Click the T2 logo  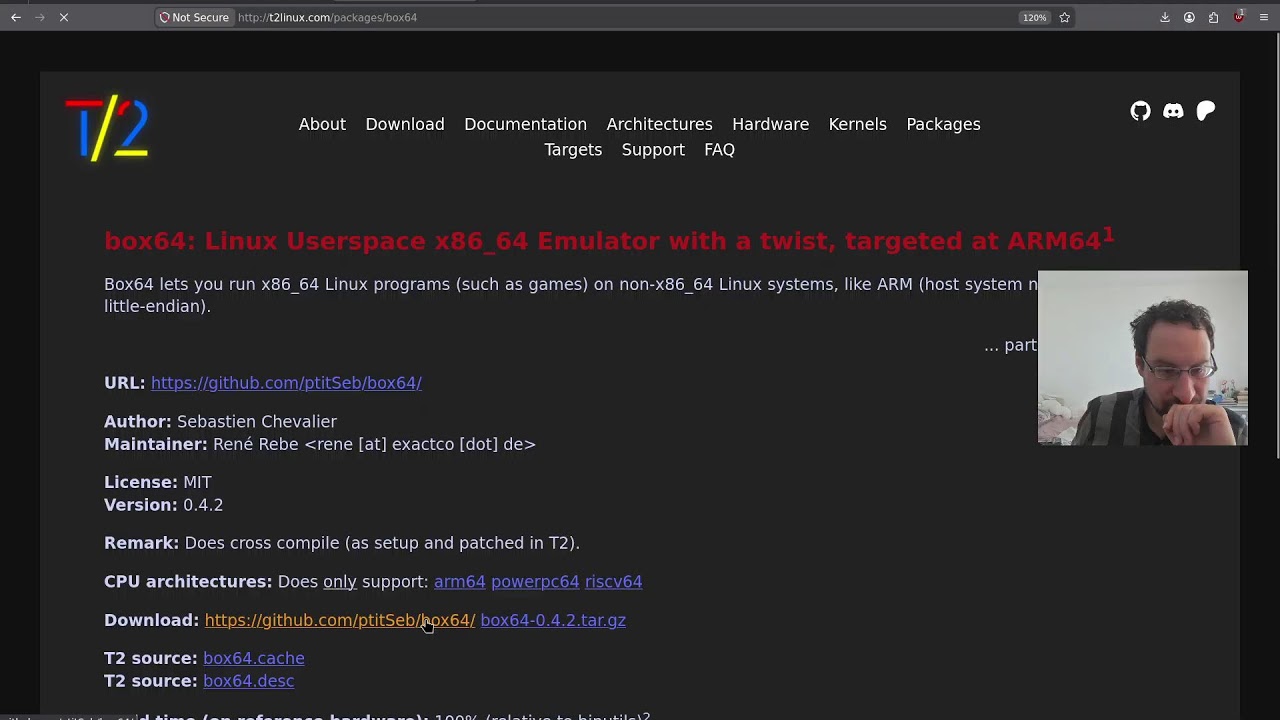point(106,128)
